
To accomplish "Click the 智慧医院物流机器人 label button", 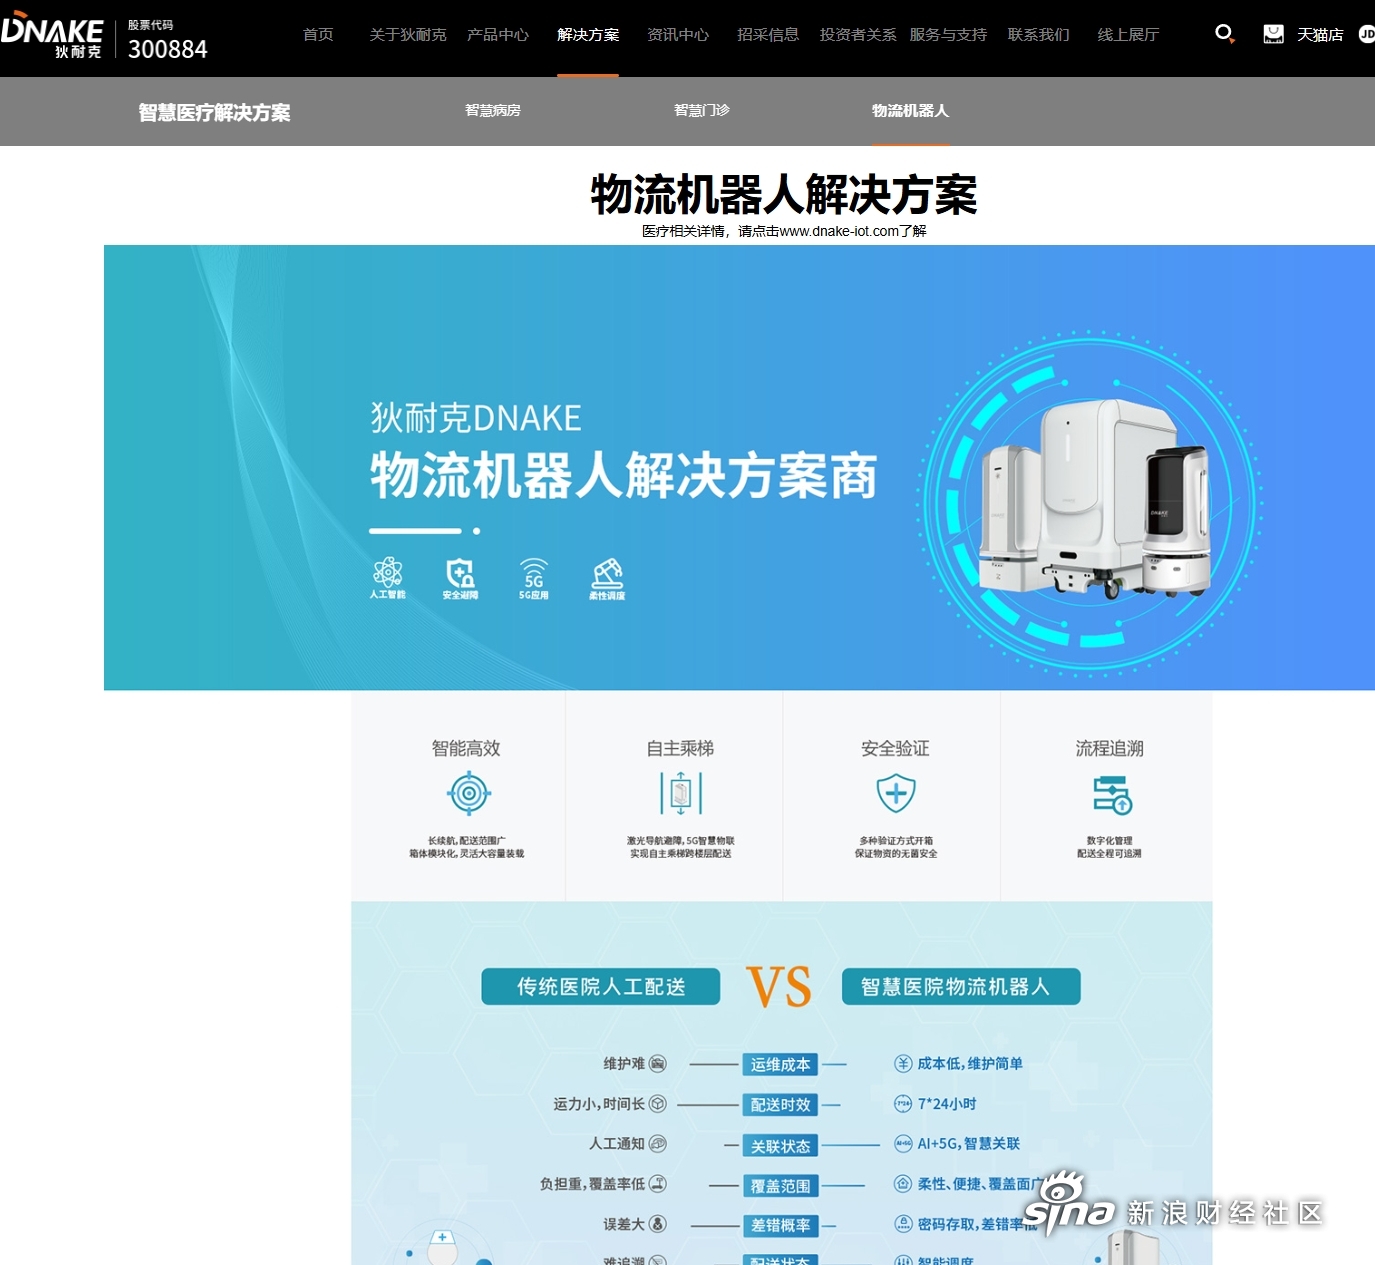I will point(961,986).
